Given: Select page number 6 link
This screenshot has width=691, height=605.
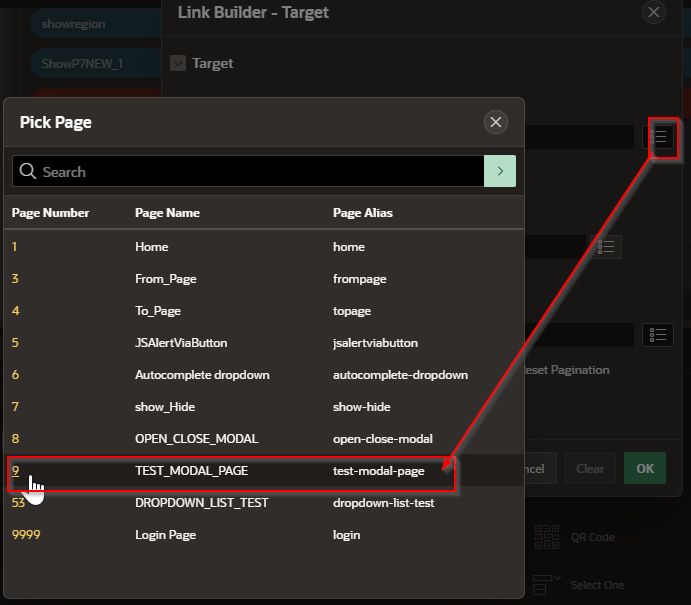Looking at the screenshot, I should 15,375.
